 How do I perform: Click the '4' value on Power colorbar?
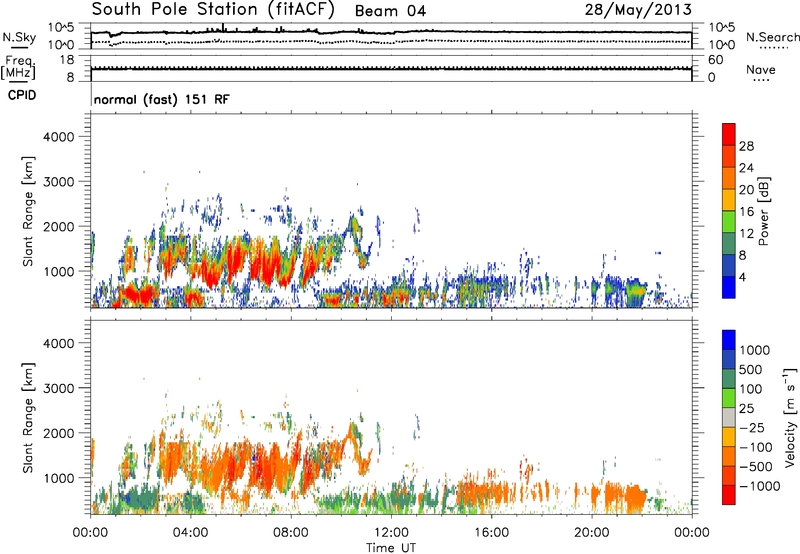pyautogui.click(x=743, y=277)
